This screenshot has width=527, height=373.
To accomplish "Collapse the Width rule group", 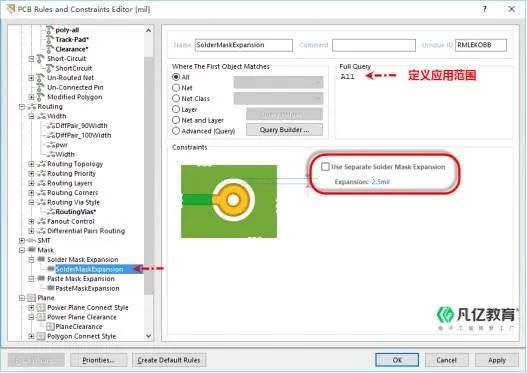I will coord(31,116).
